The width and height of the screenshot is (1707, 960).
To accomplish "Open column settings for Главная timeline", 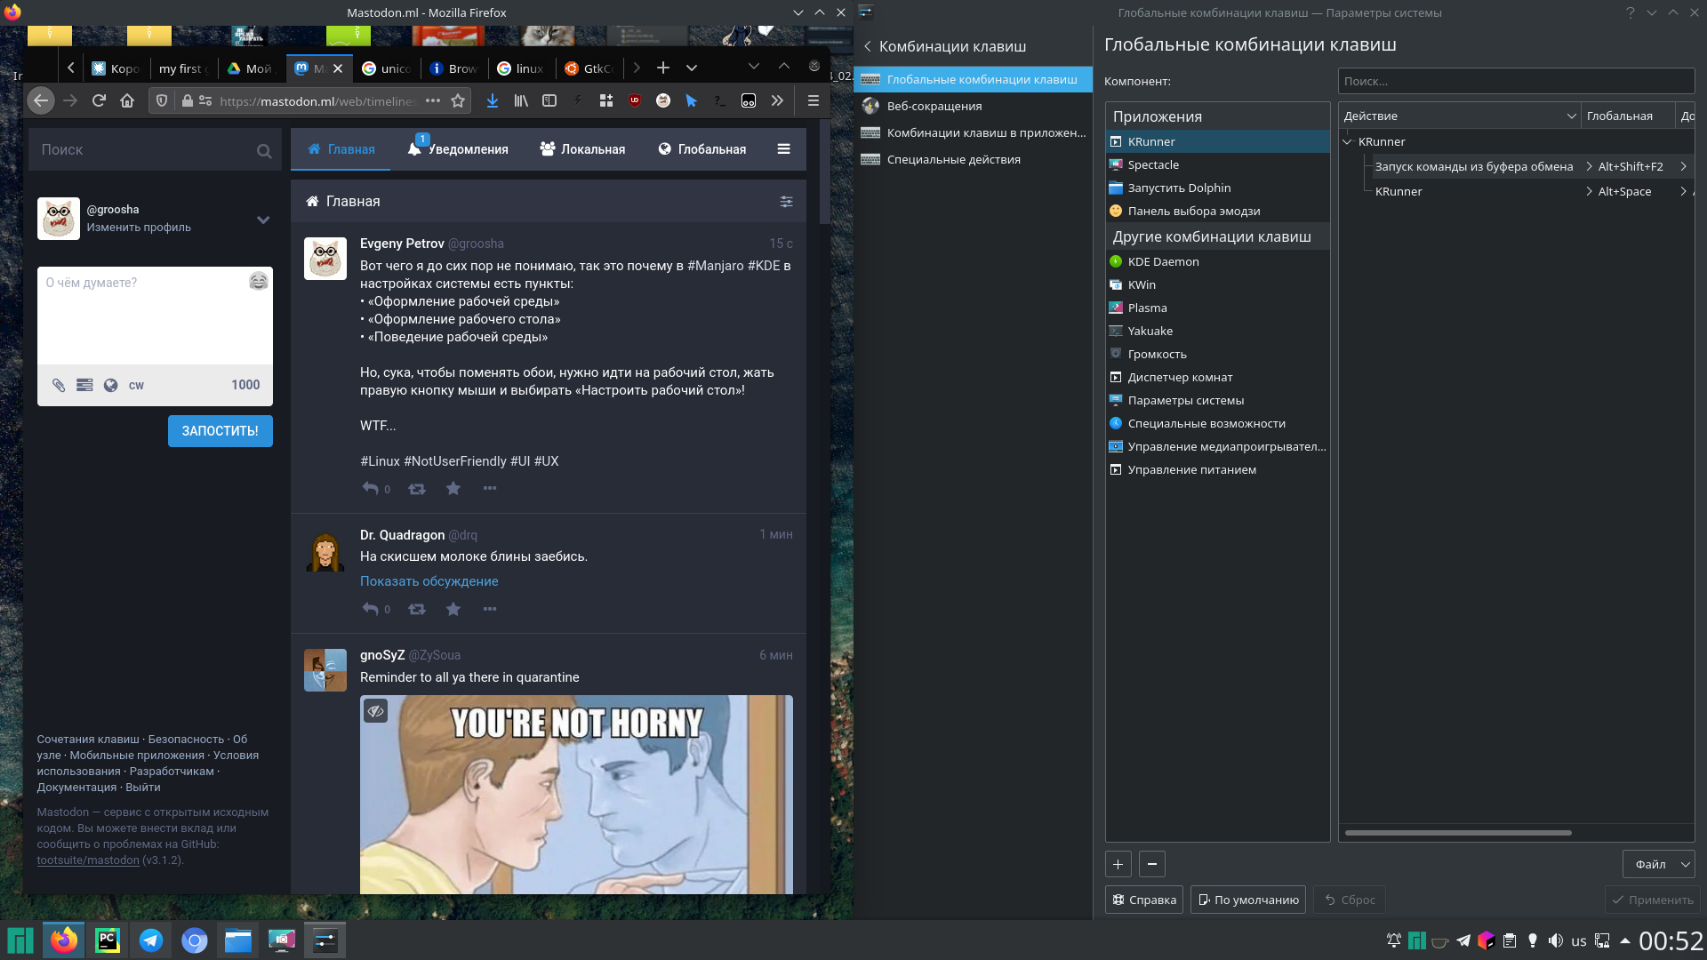I will click(x=786, y=201).
